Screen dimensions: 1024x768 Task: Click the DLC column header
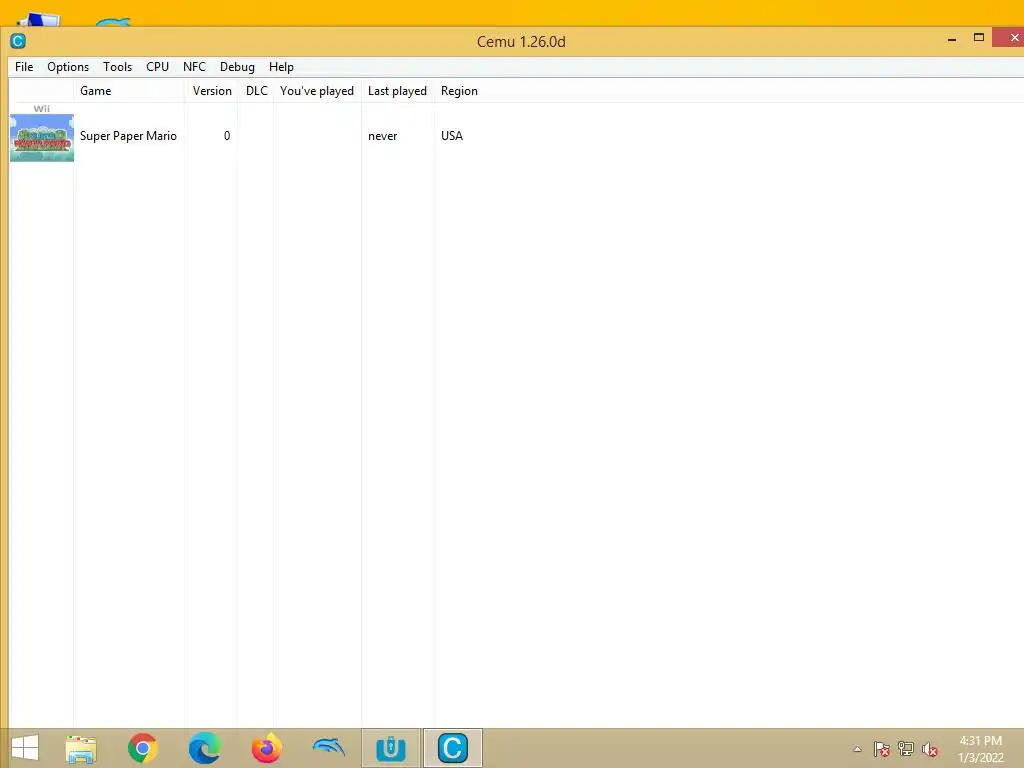[x=256, y=91]
